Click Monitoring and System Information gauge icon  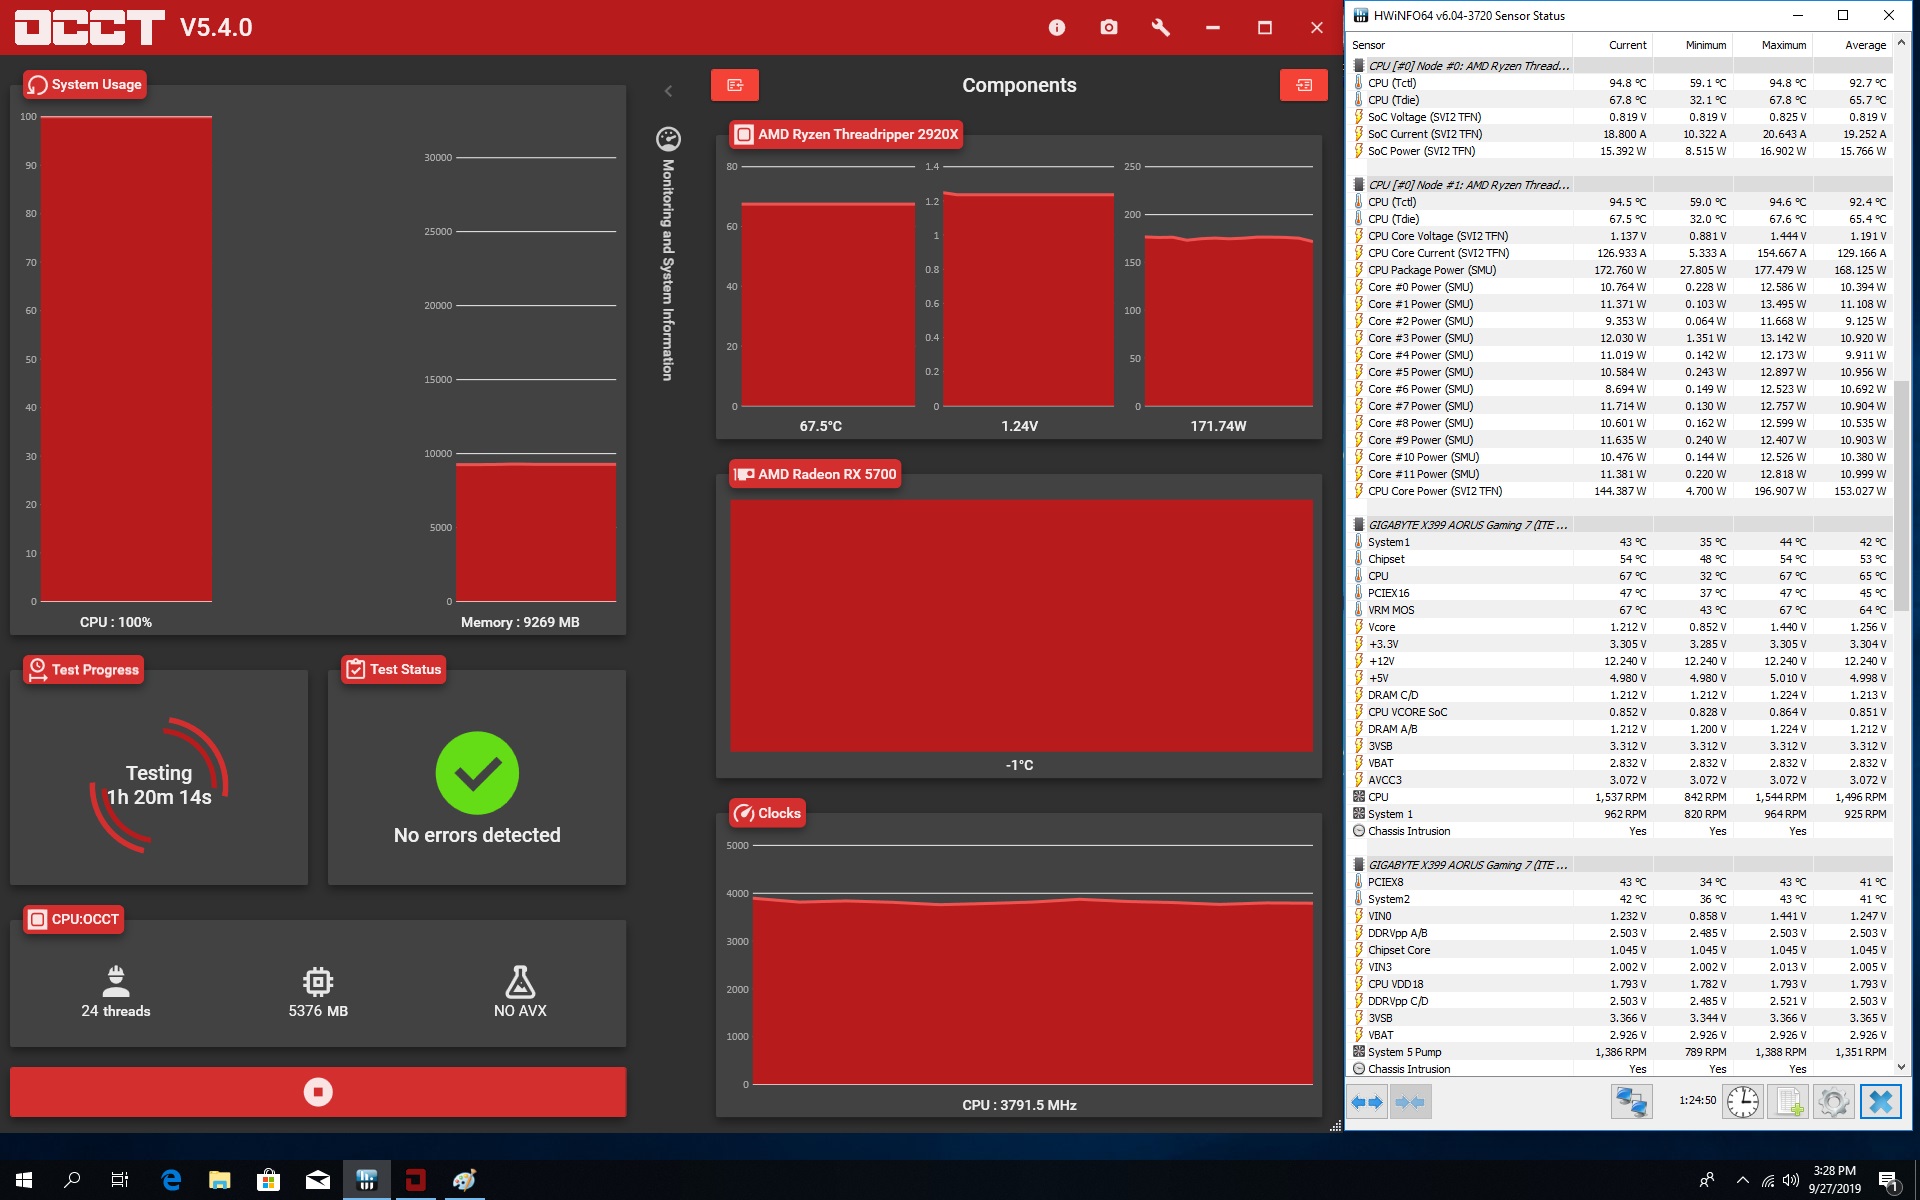pos(668,139)
